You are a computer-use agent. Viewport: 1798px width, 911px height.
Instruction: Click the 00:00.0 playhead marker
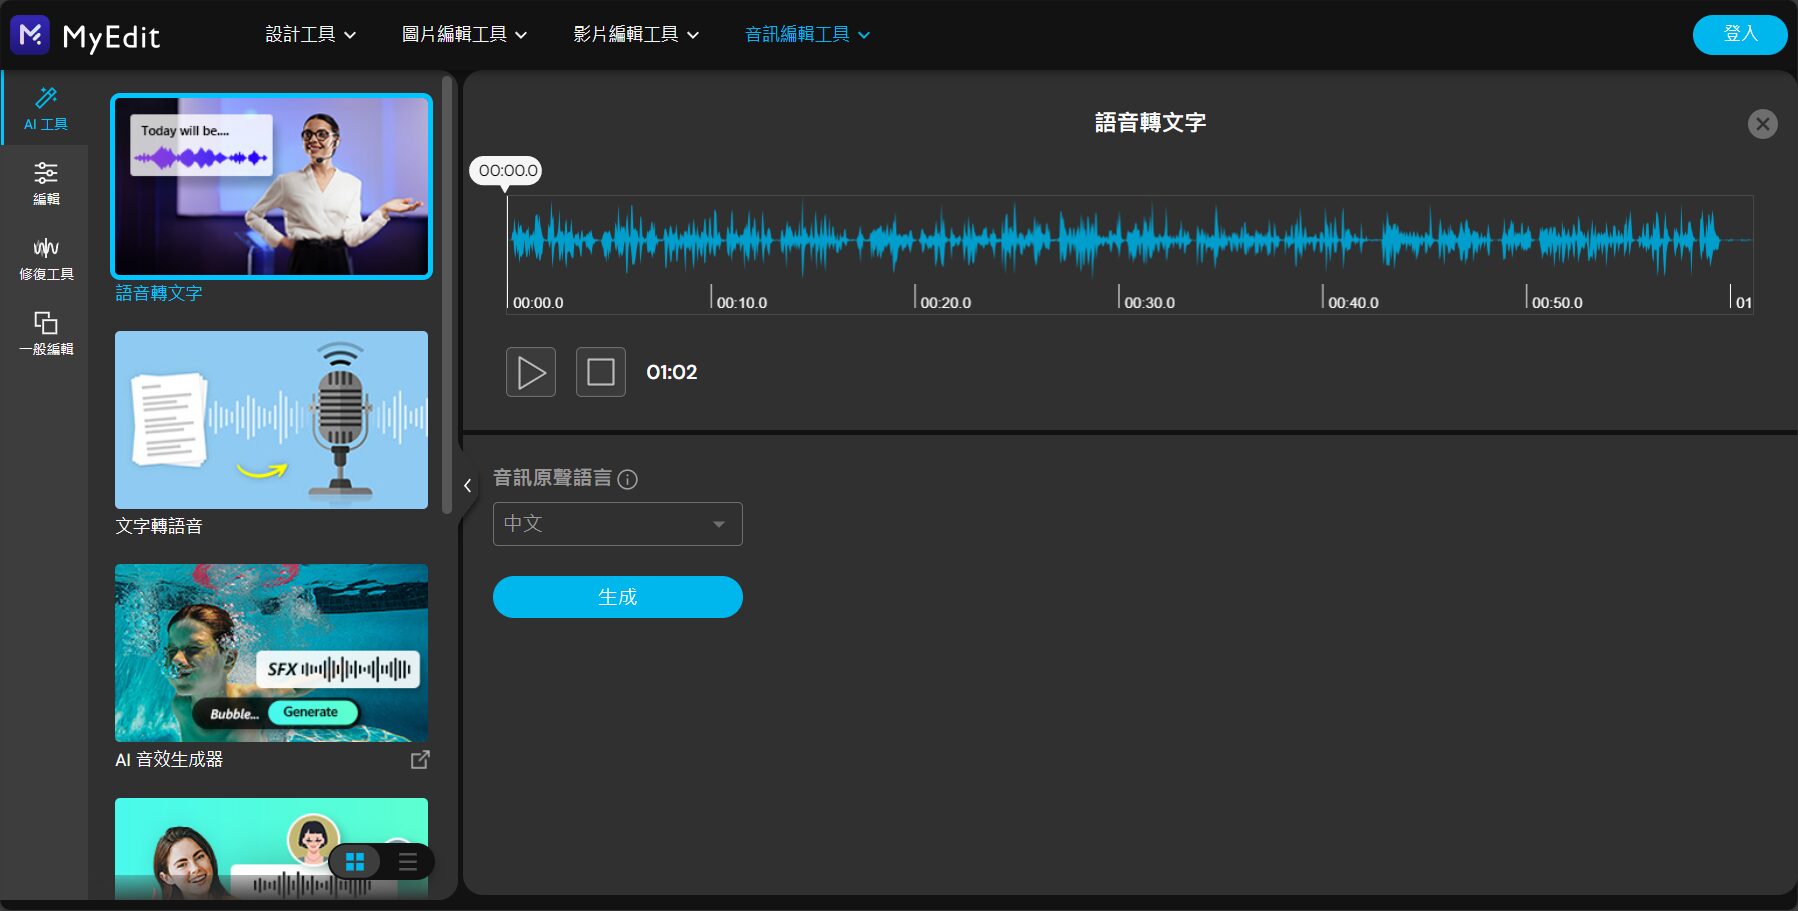point(506,171)
